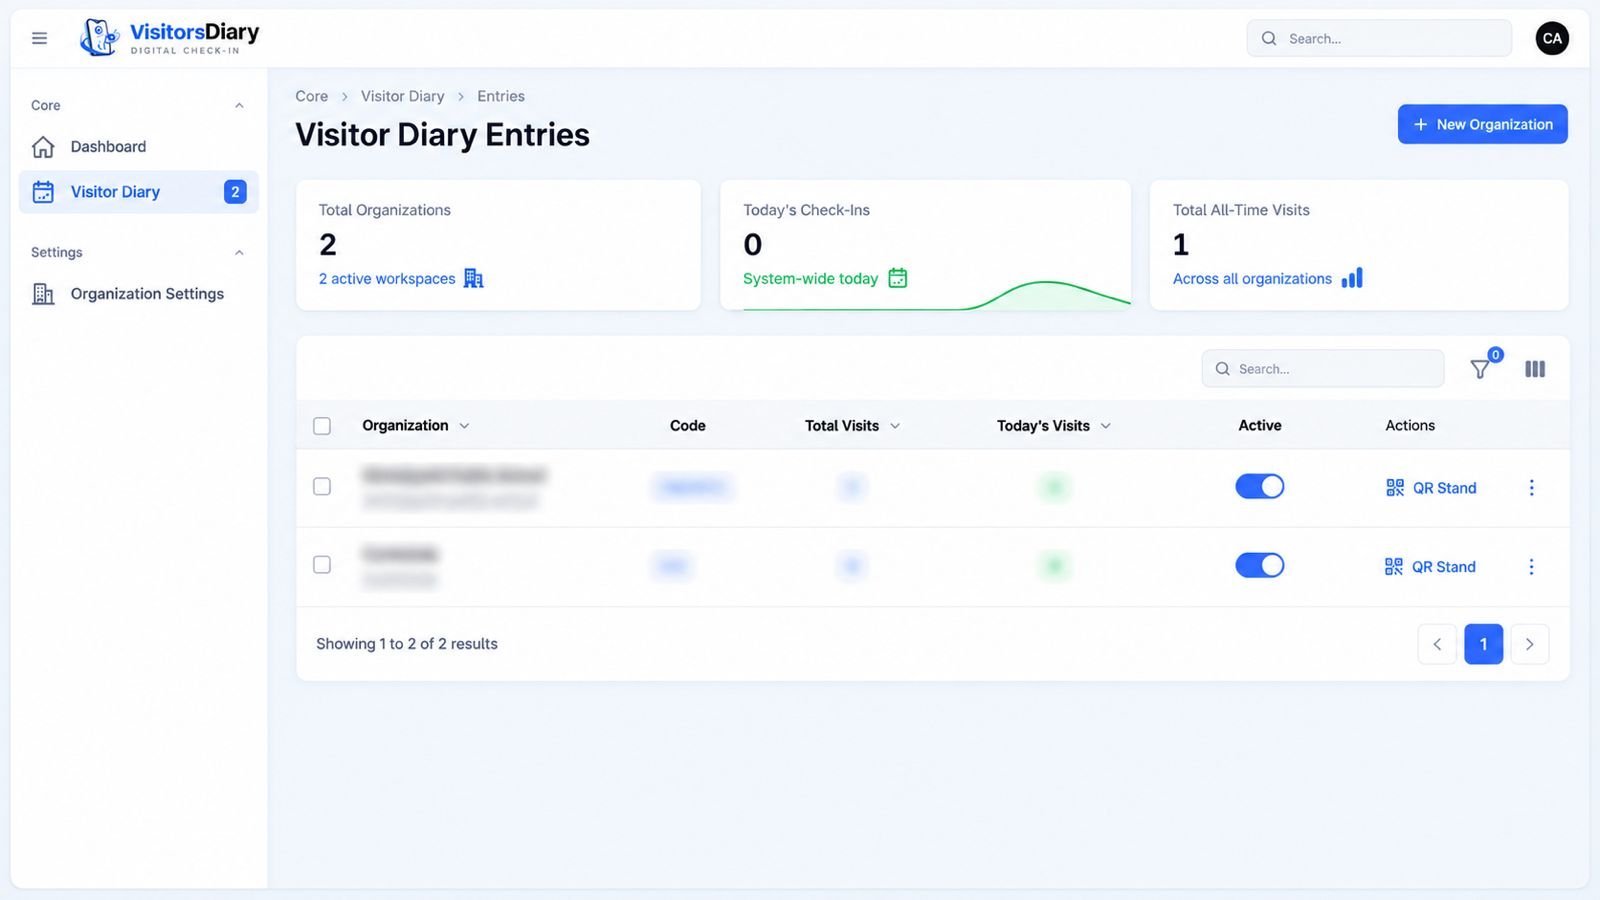Open the first row's three-dot actions menu

click(1531, 488)
